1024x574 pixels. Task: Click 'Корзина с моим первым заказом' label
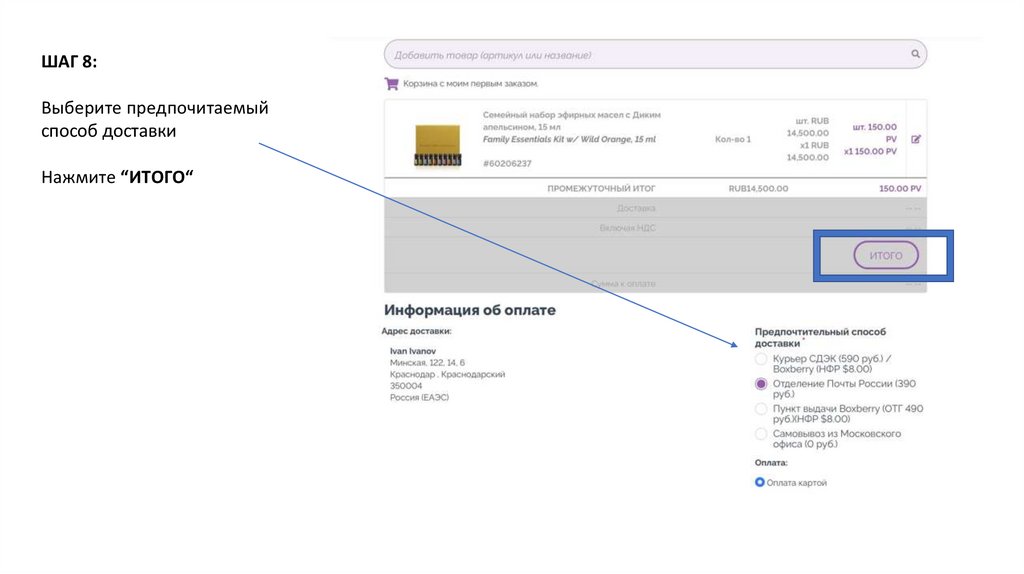(x=470, y=84)
